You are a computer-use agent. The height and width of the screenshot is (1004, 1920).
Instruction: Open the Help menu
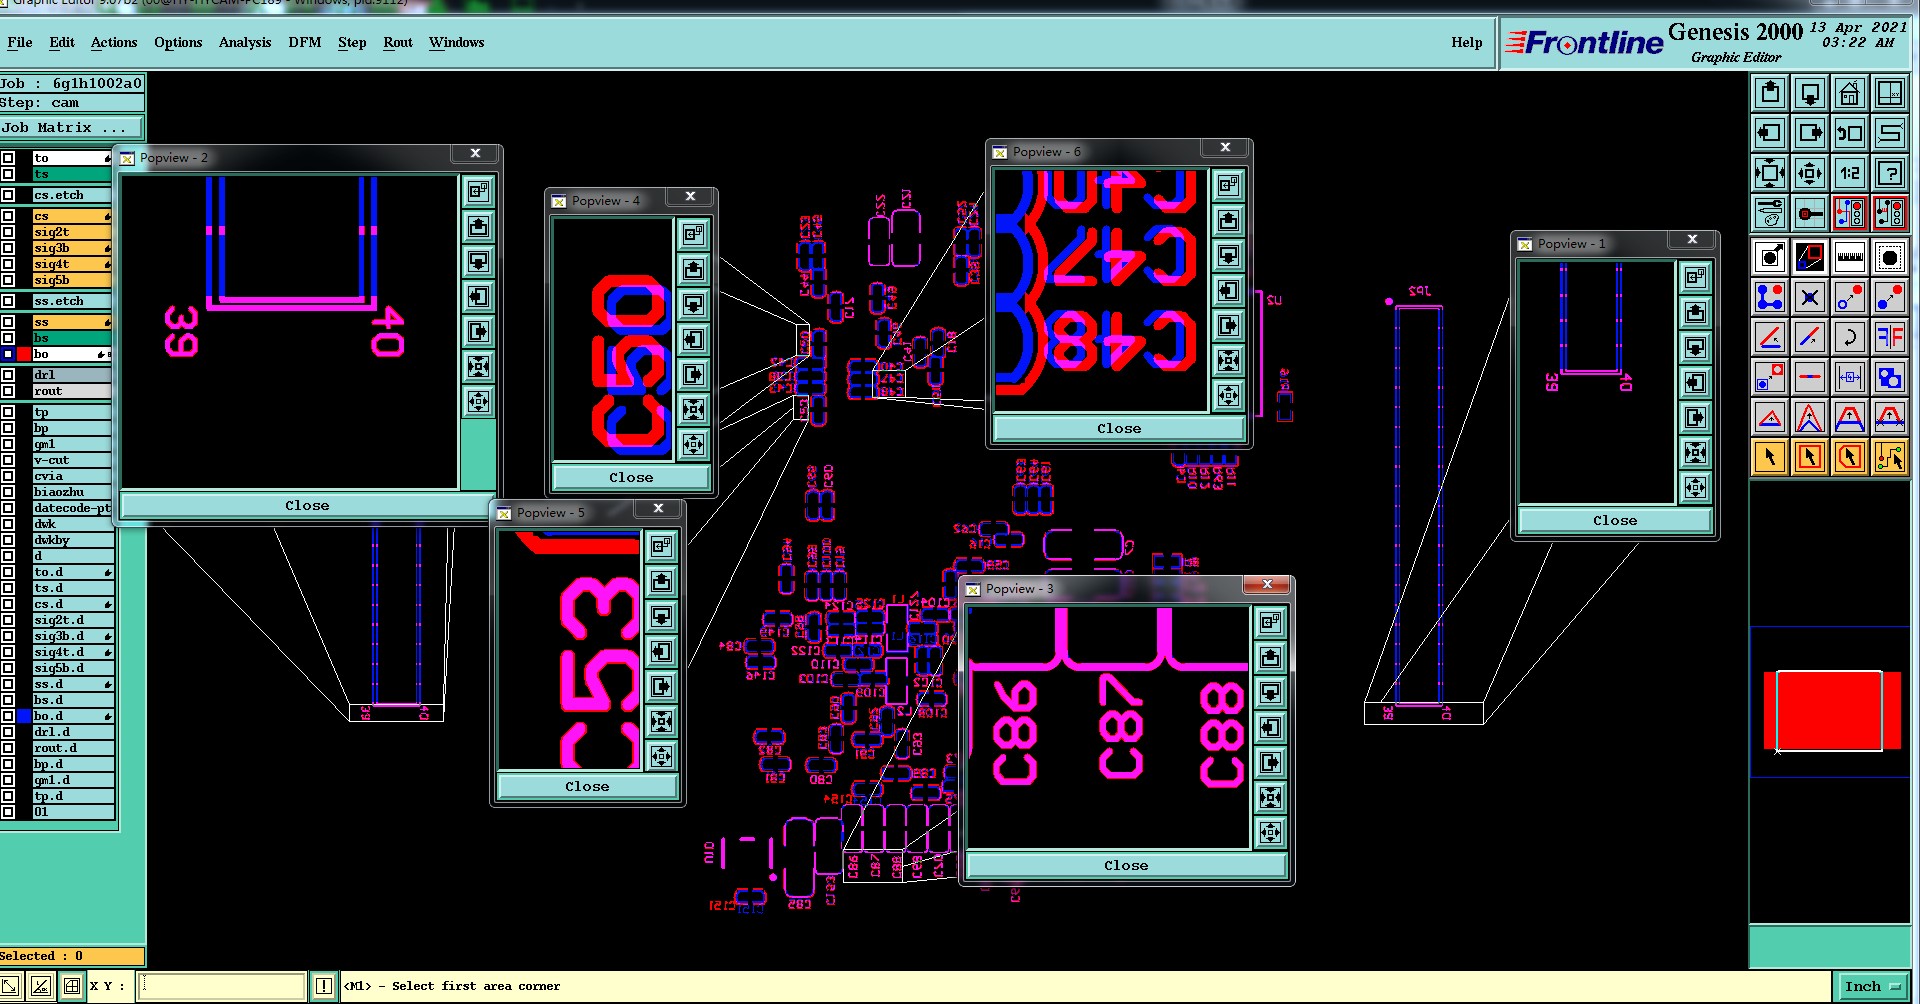[x=1467, y=42]
